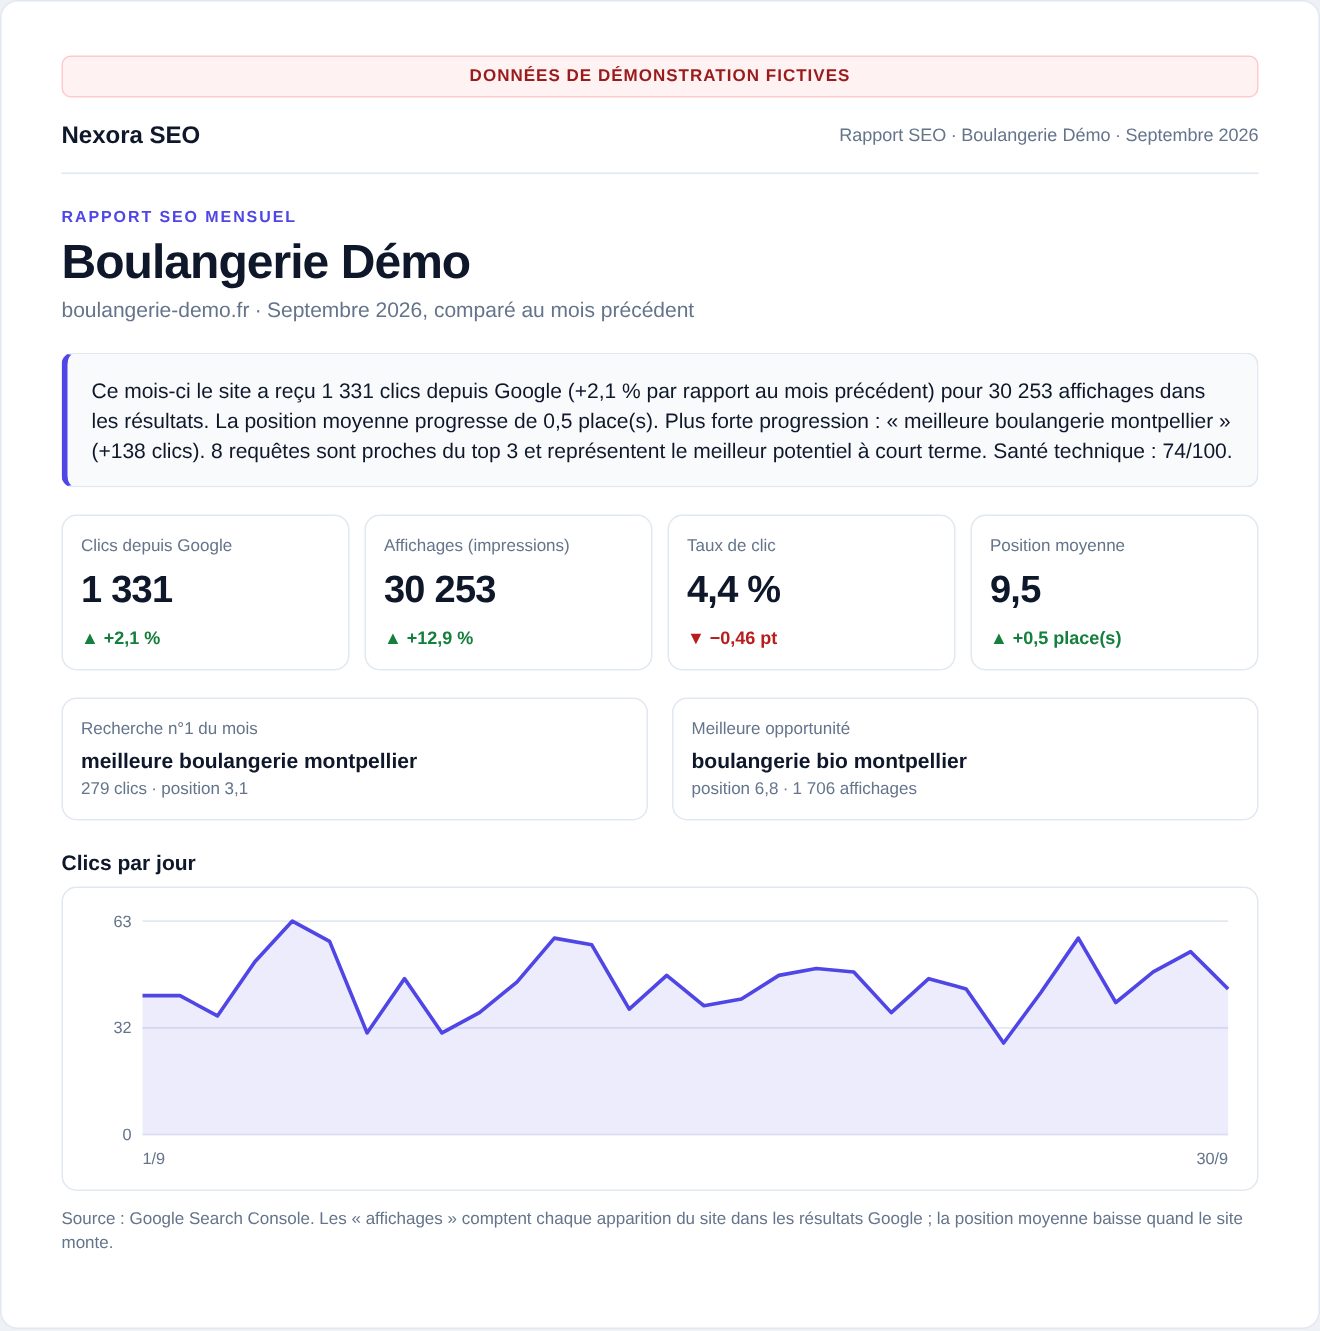Click the 'Recherche n°1 du mois' label

pos(169,729)
